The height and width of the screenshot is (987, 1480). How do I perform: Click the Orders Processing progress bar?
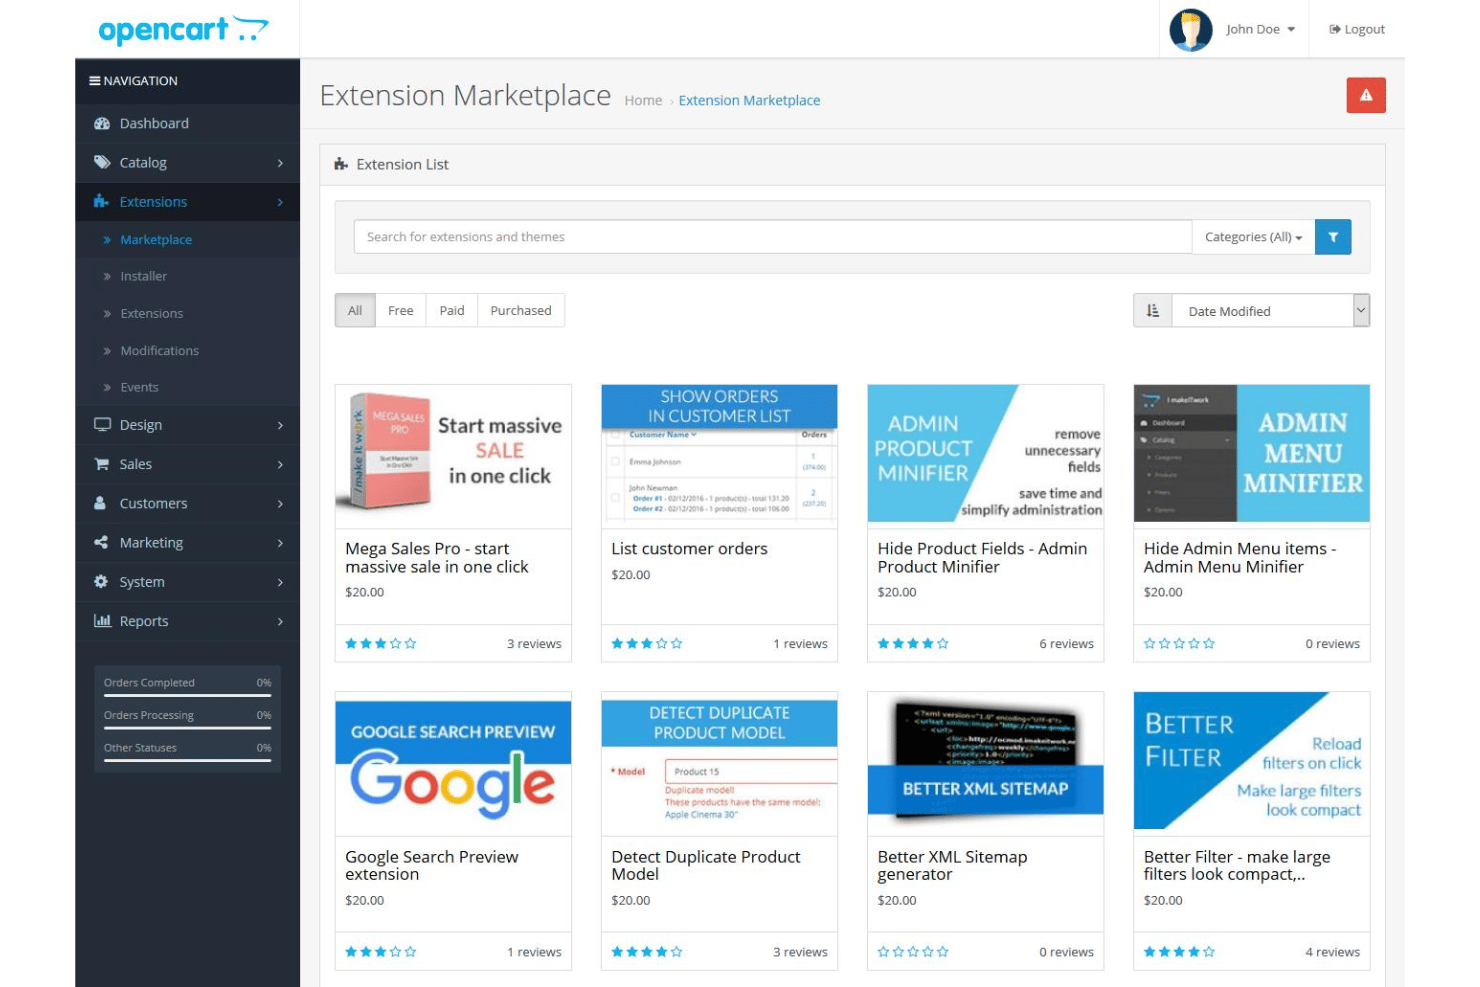(x=188, y=728)
